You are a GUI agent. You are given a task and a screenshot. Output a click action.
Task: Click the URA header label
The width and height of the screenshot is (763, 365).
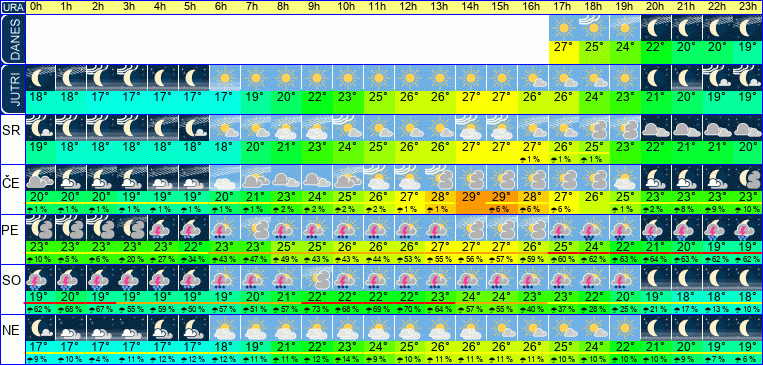pos(12,7)
